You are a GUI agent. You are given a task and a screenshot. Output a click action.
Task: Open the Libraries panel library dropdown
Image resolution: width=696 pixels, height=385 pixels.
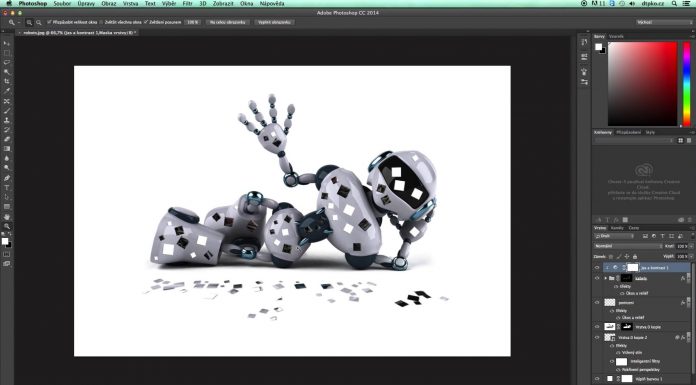(x=634, y=140)
